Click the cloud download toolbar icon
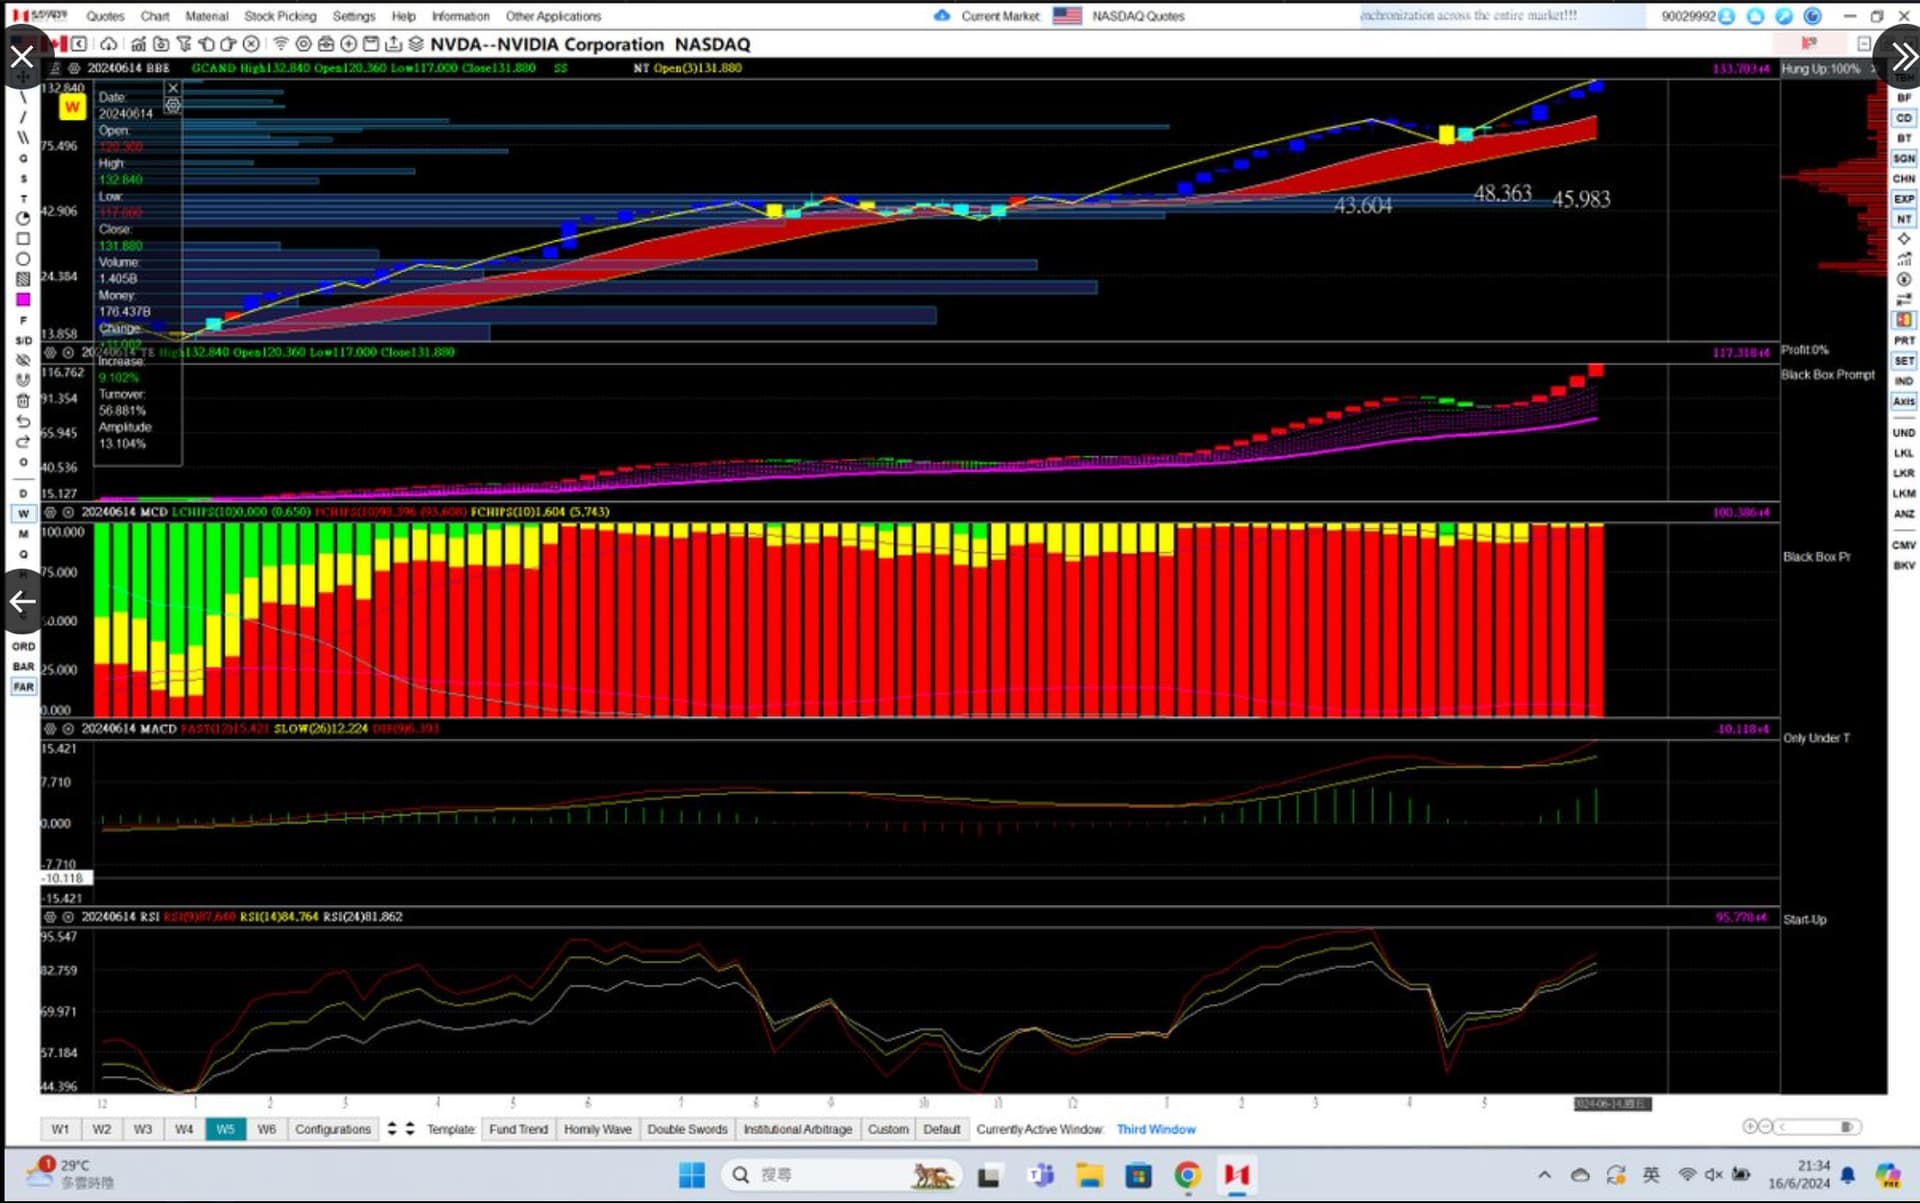 (108, 44)
